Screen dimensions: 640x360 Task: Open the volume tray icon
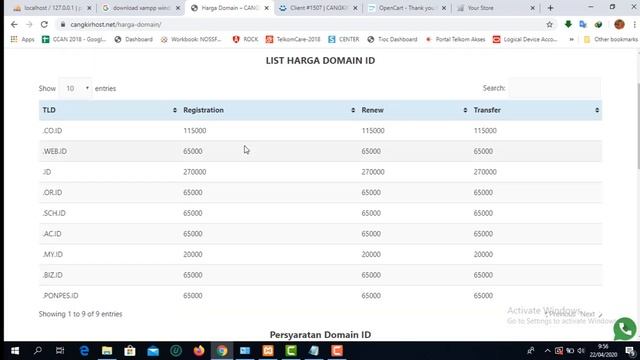(581, 351)
